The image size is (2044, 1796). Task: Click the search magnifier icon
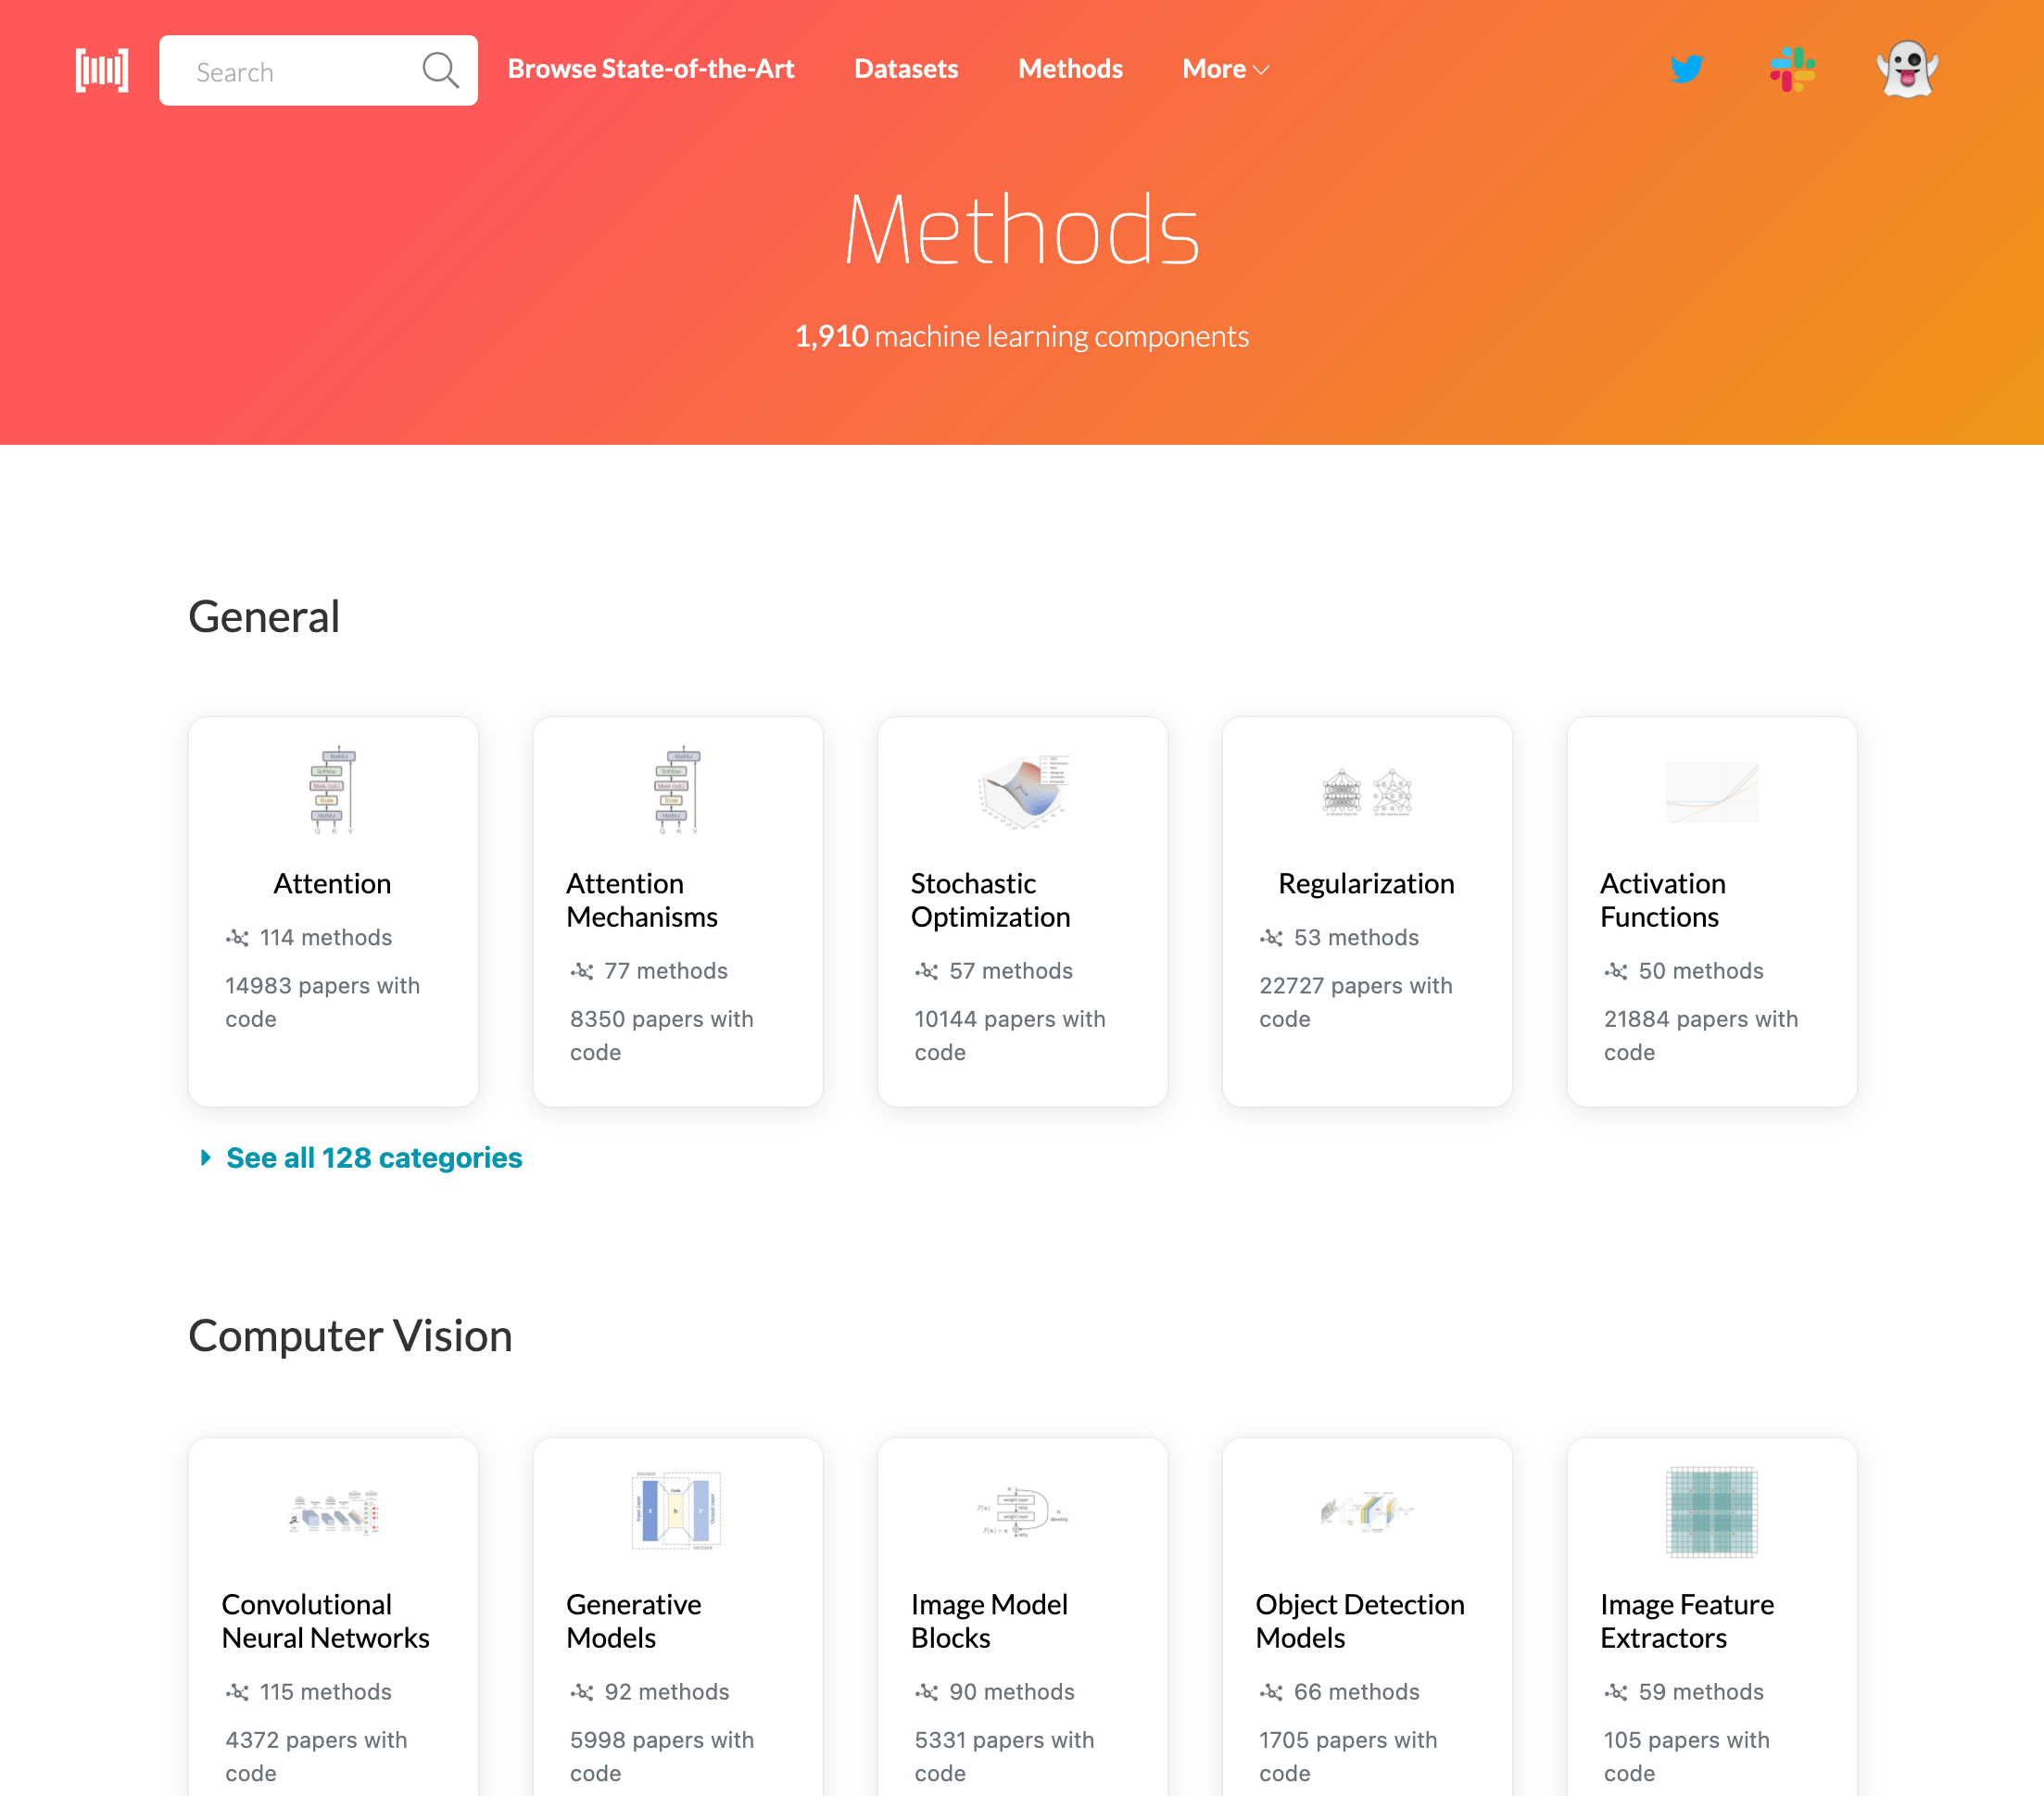(x=440, y=70)
